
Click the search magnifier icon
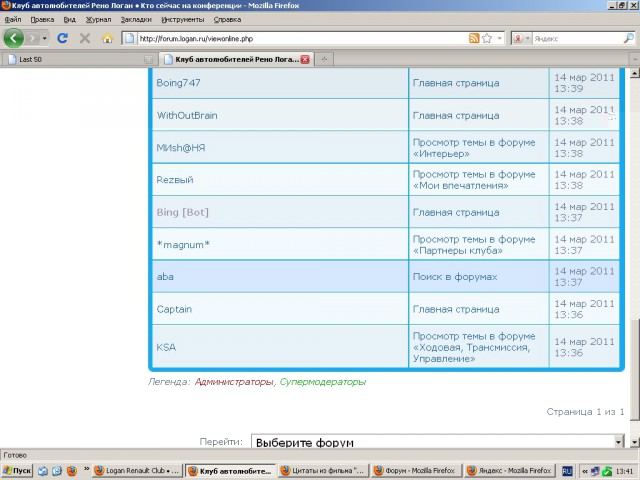[629, 38]
